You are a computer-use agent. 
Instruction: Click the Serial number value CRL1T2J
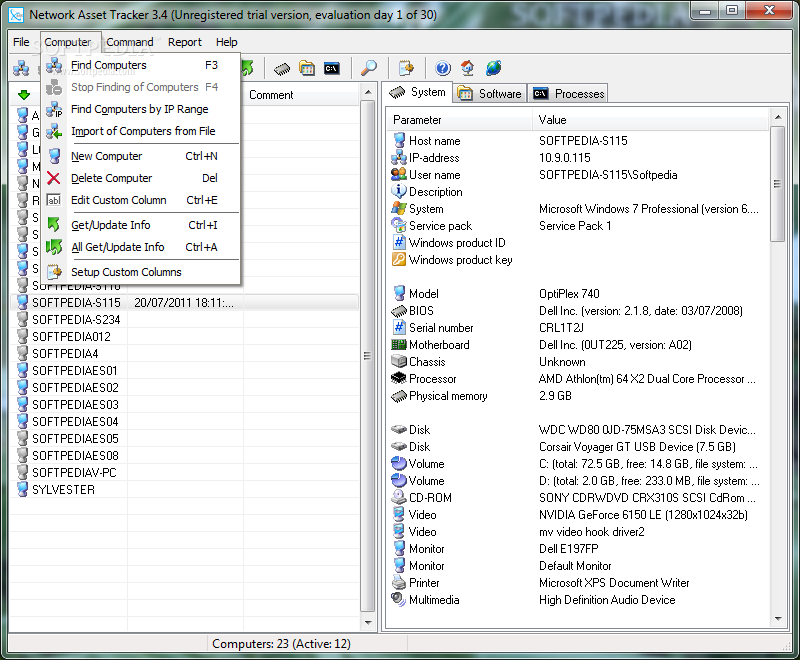click(561, 327)
